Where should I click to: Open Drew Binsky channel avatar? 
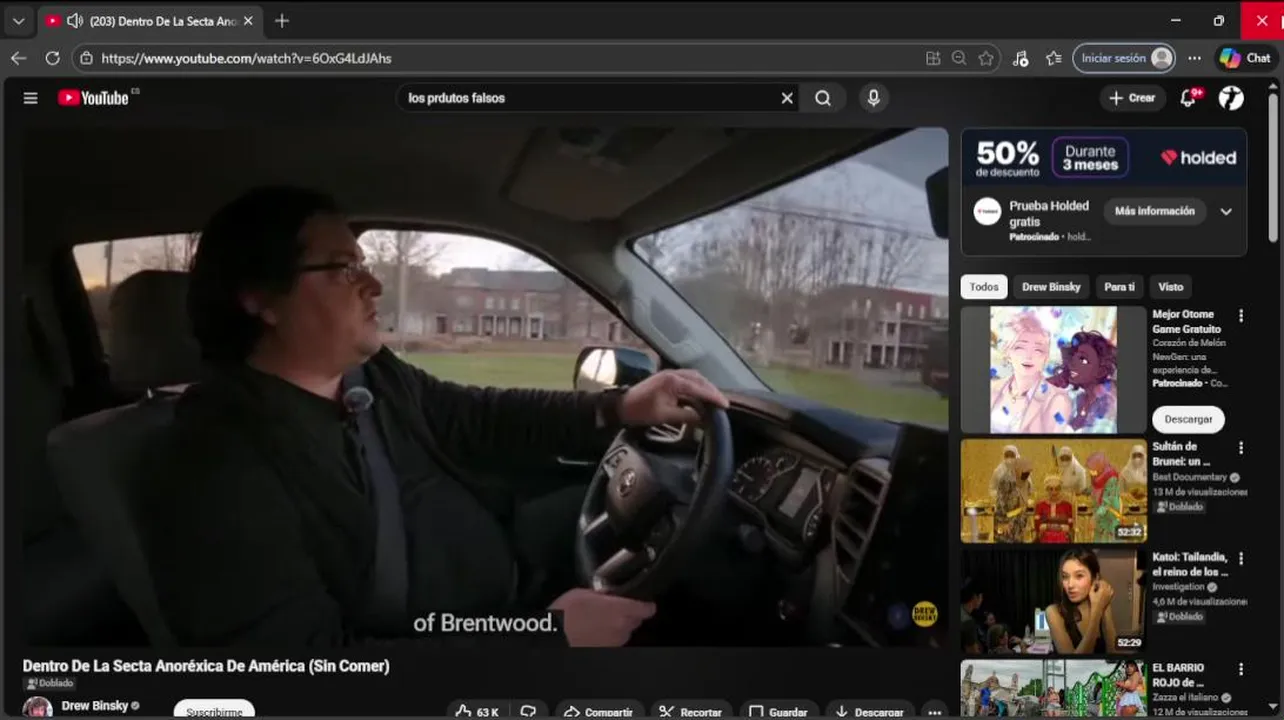click(x=38, y=708)
